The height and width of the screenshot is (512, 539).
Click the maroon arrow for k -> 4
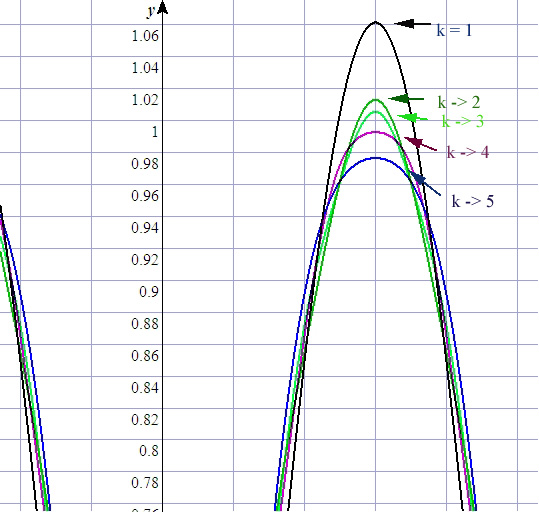[420, 144]
